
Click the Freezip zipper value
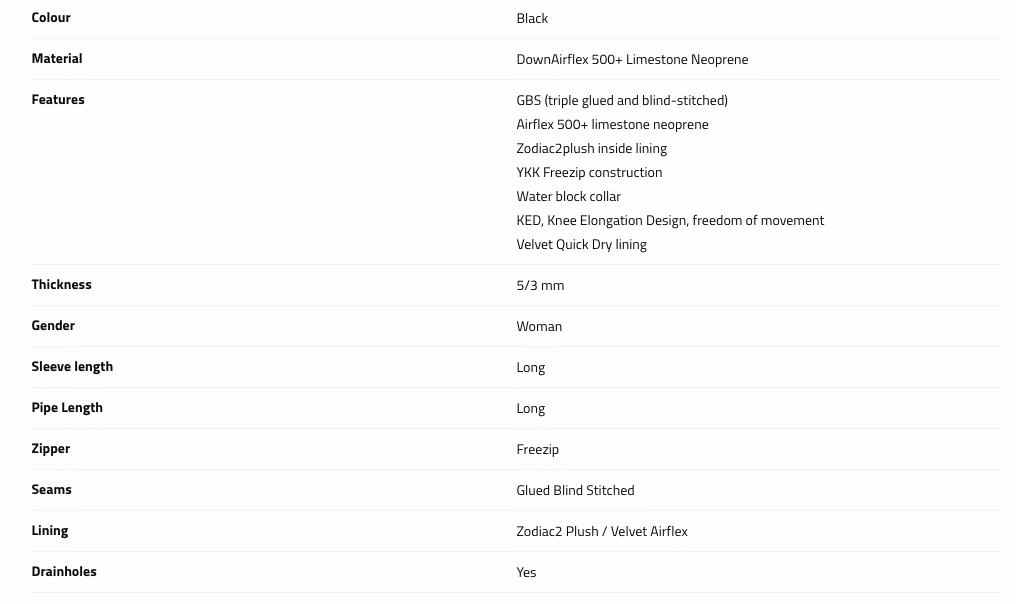click(537, 449)
